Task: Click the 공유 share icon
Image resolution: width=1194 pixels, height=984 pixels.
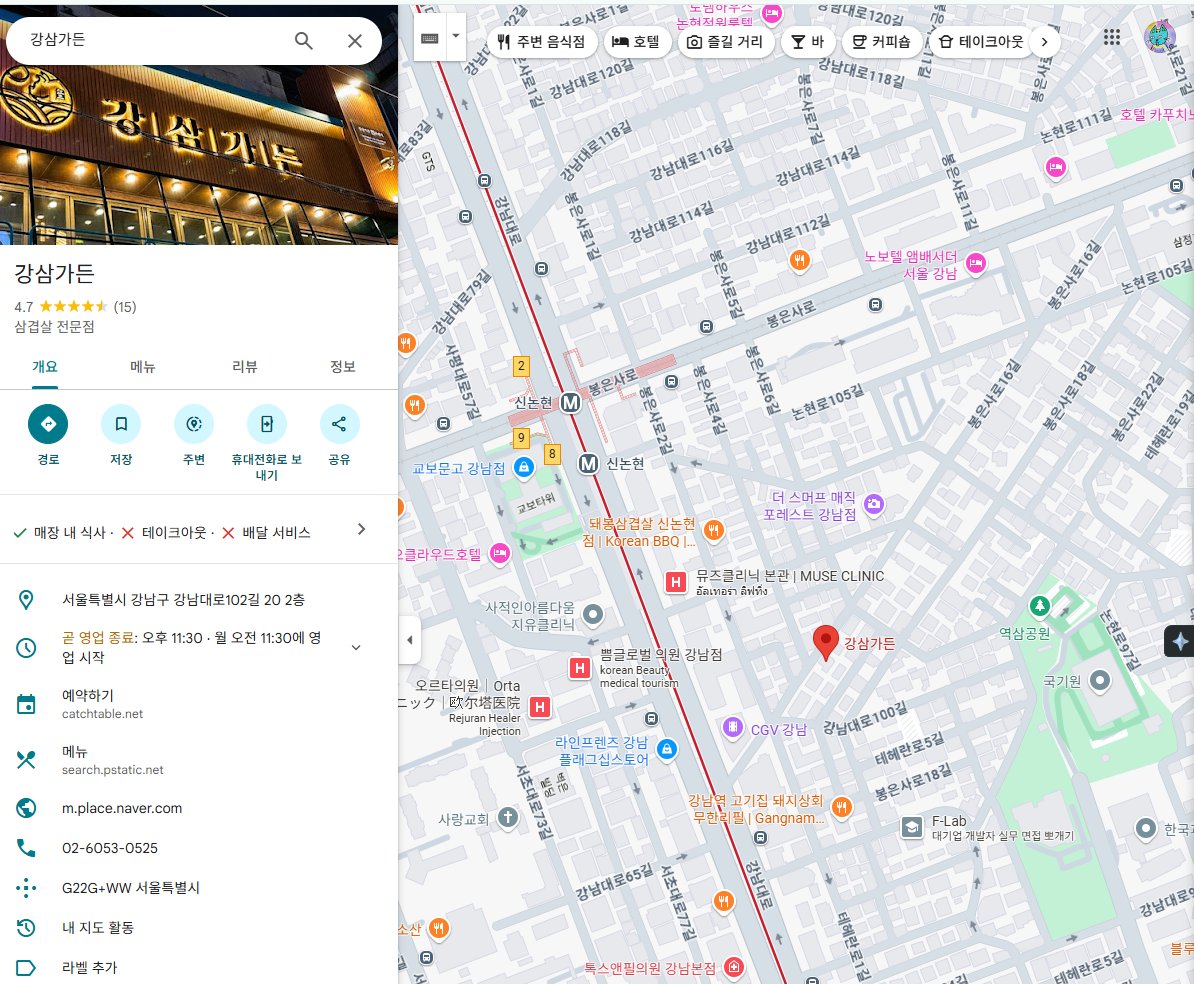Action: 339,424
